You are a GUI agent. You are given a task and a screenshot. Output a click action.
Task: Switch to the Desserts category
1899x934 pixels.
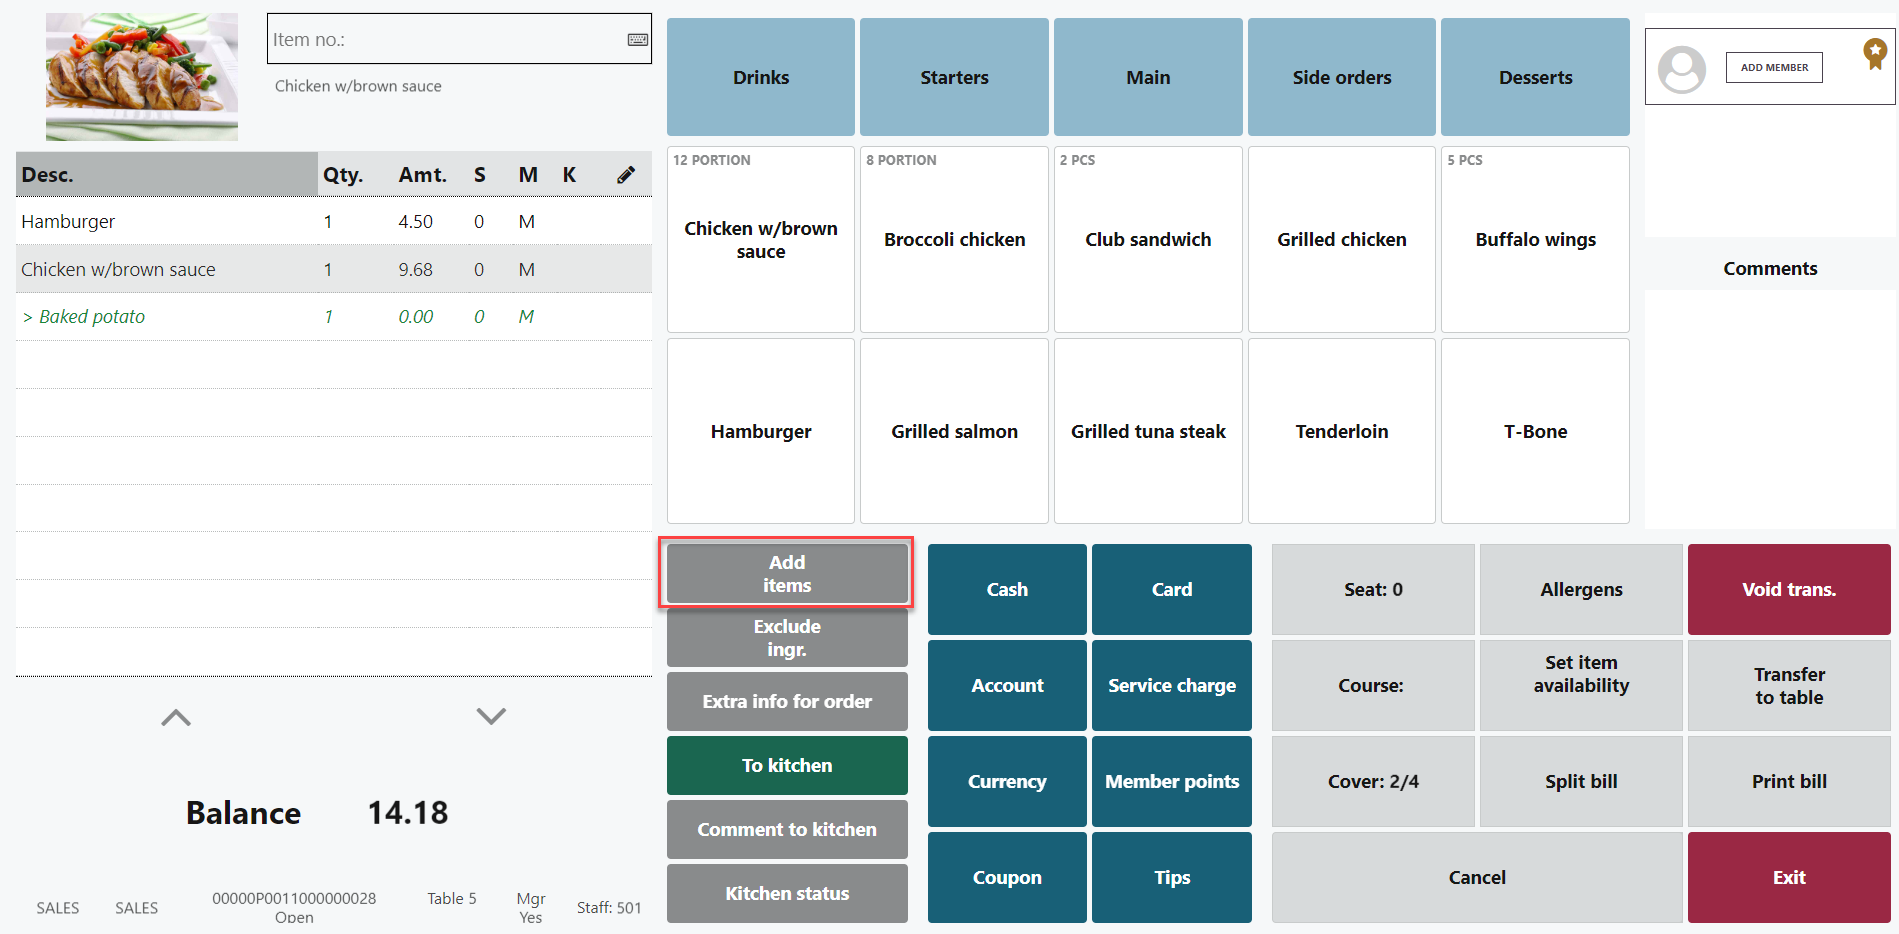(x=1534, y=77)
